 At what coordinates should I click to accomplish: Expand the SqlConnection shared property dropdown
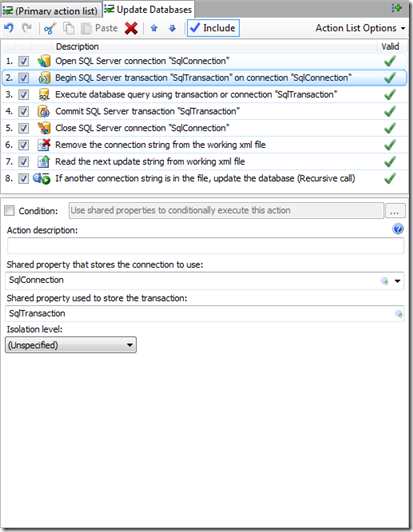(397, 281)
